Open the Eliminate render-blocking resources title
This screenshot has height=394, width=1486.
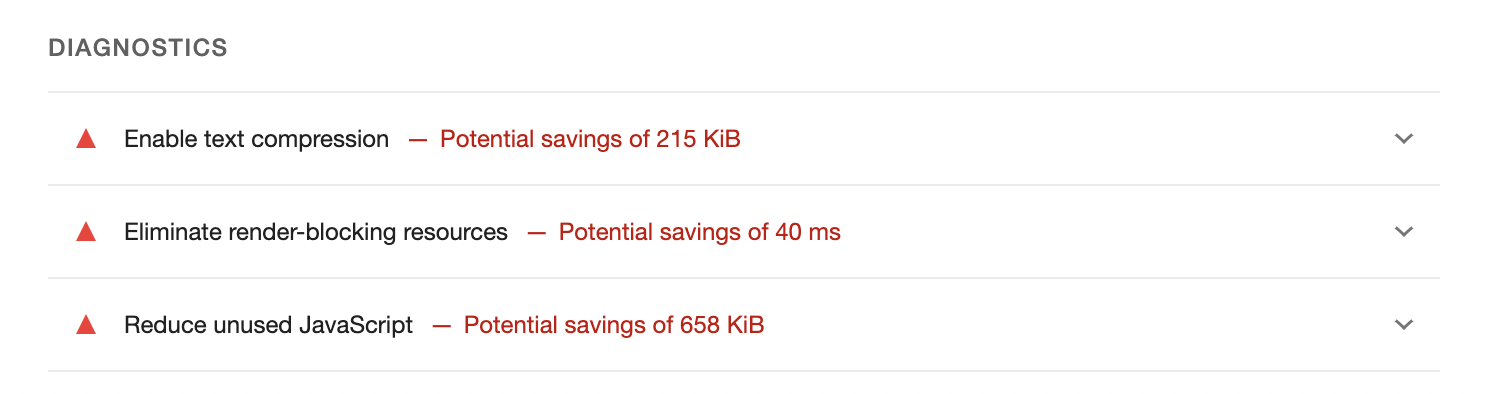316,232
